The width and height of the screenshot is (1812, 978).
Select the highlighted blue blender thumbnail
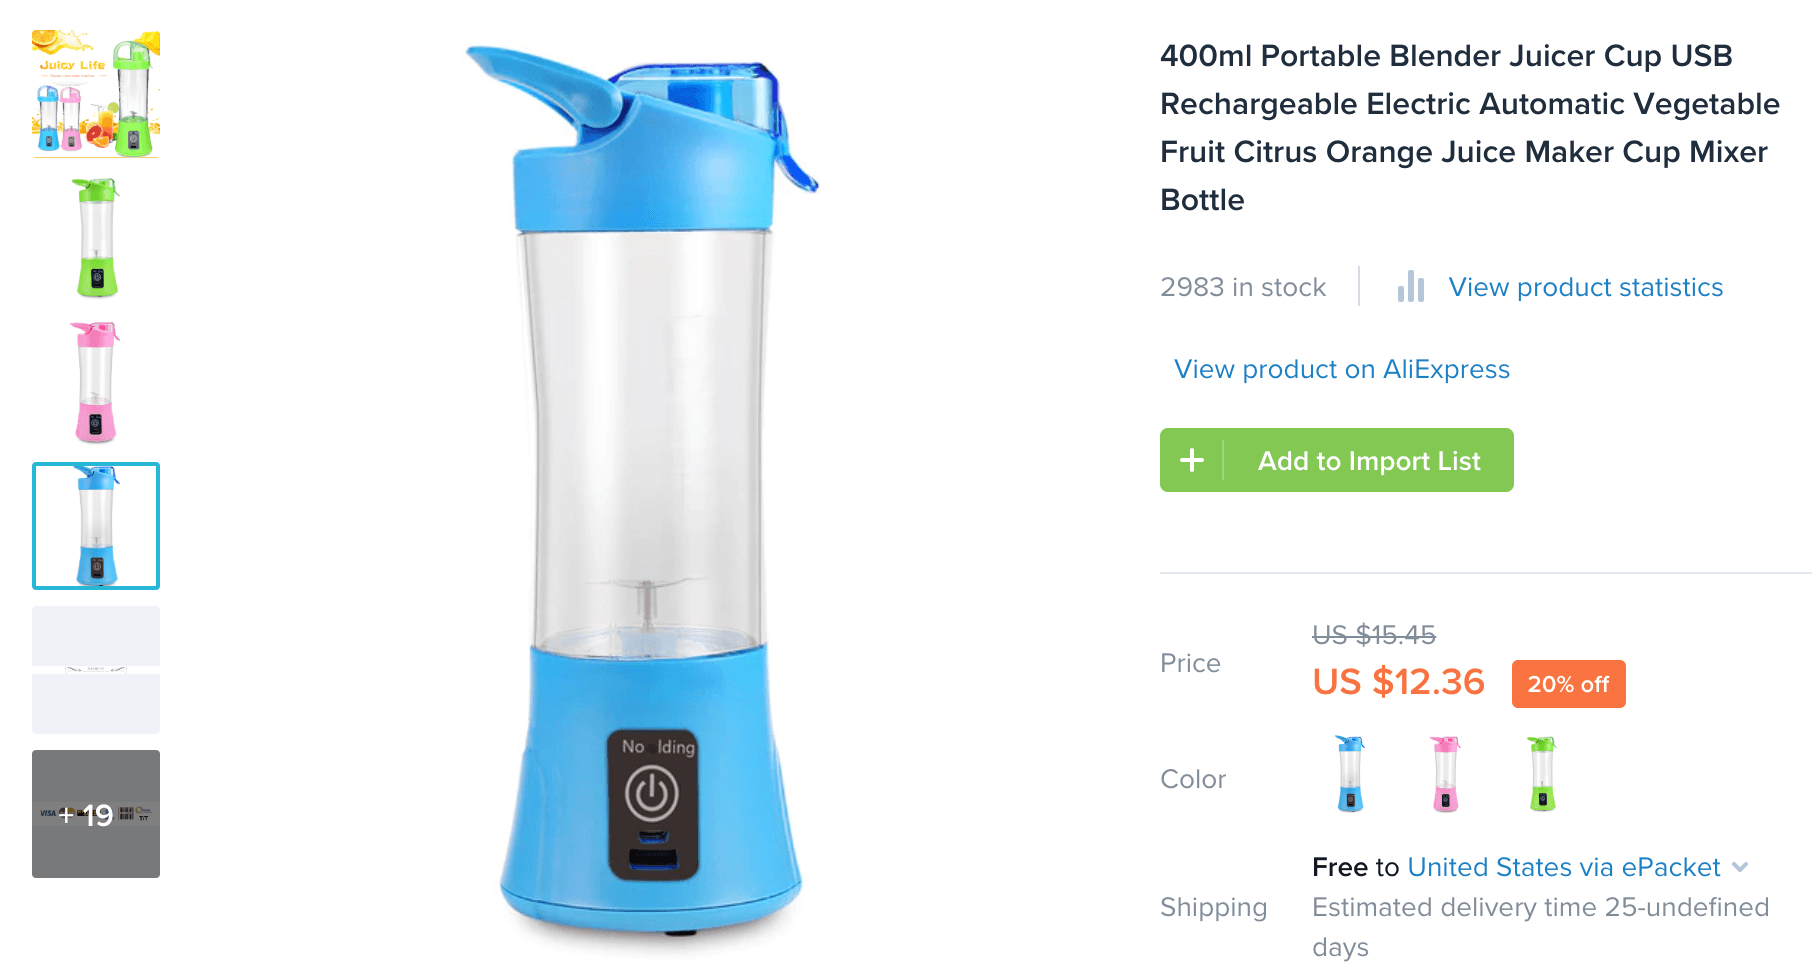tap(96, 526)
